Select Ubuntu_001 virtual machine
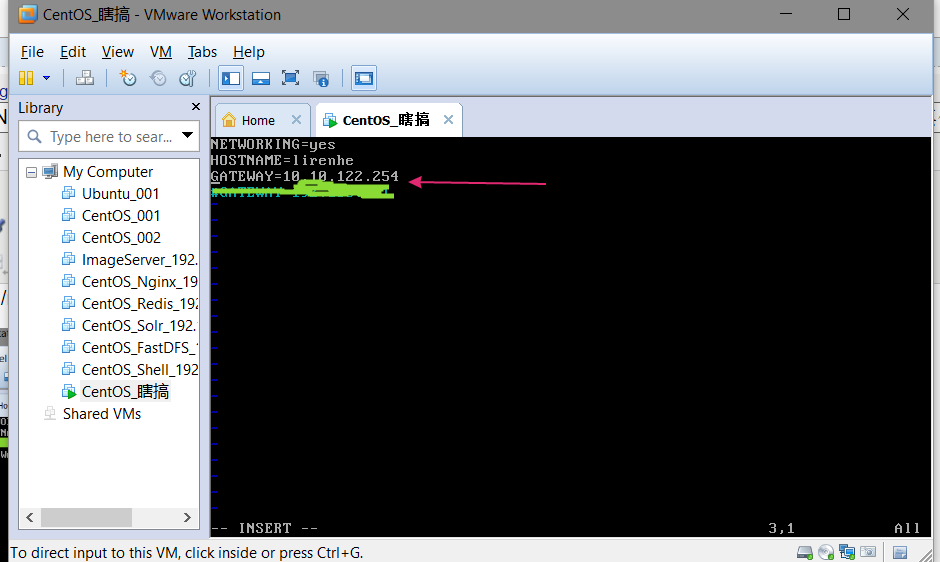 (120, 194)
